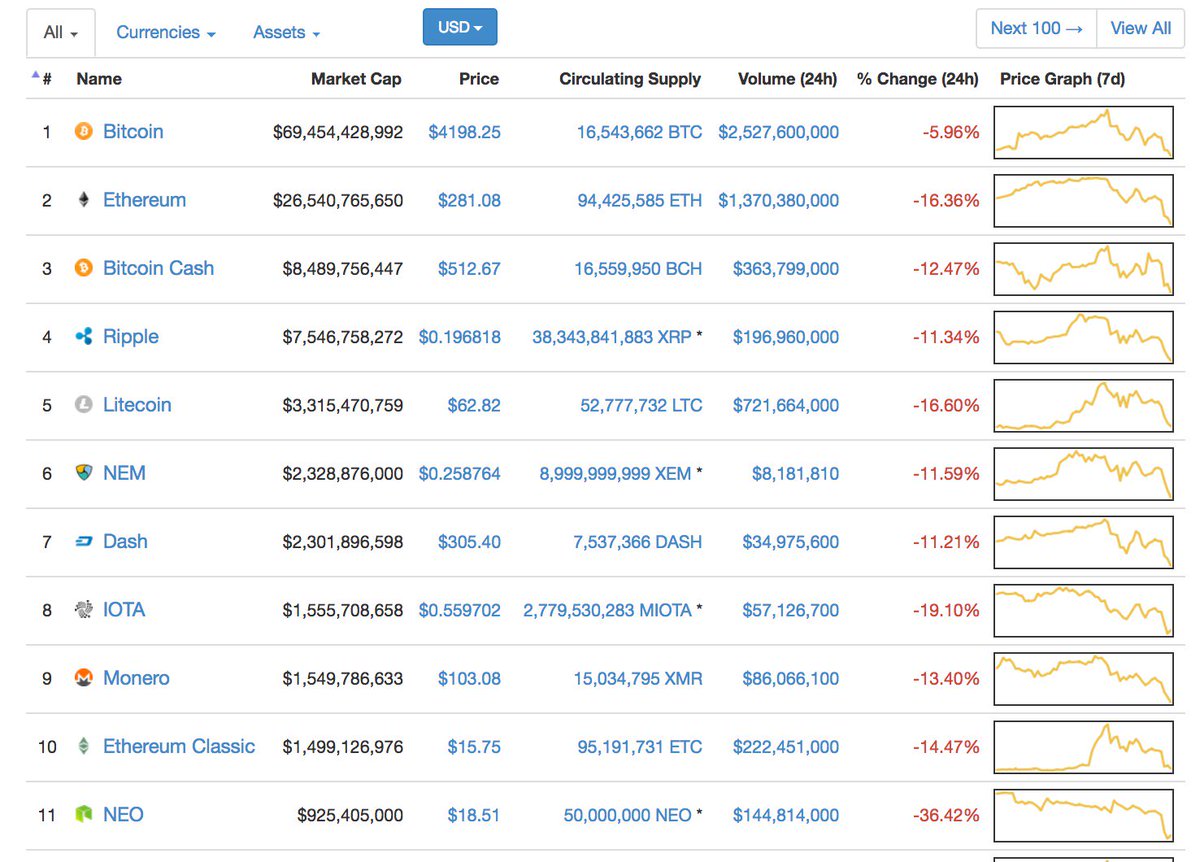Go to Next 100 results

[1036, 28]
